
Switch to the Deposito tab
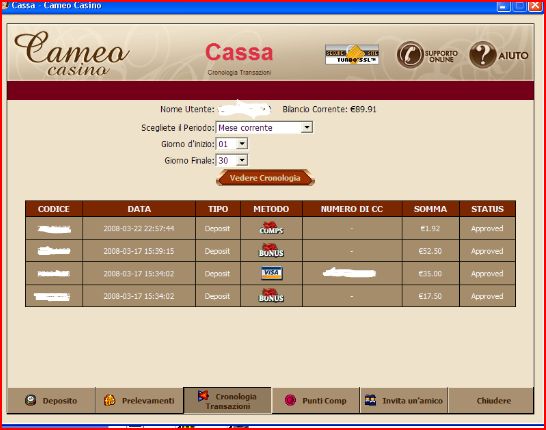click(51, 400)
